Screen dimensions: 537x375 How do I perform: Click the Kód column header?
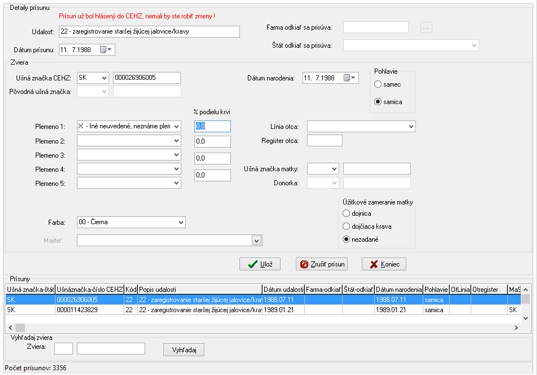click(131, 290)
